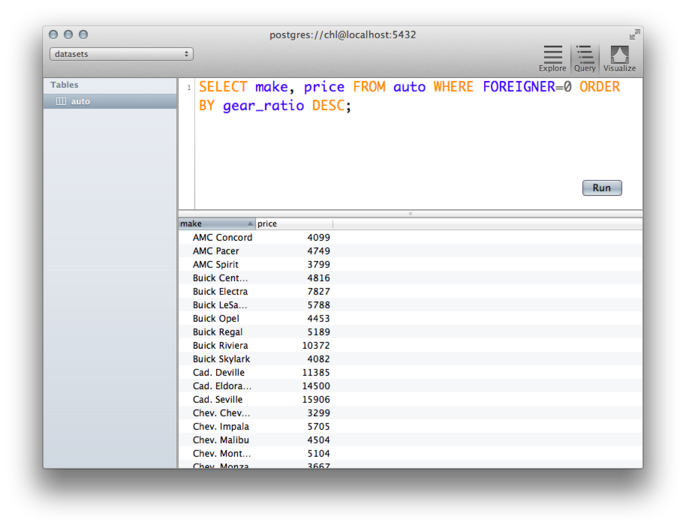Click the split pane divider handle
Image resolution: width=686 pixels, height=528 pixels.
(x=410, y=213)
